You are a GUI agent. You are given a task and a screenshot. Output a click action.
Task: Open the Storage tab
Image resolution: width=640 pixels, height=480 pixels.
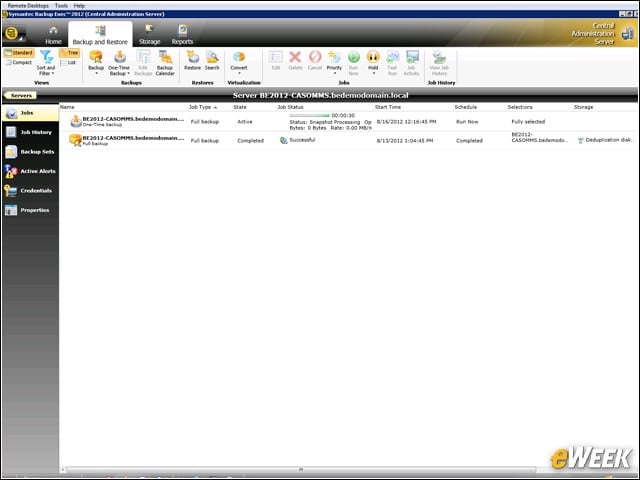(x=149, y=35)
